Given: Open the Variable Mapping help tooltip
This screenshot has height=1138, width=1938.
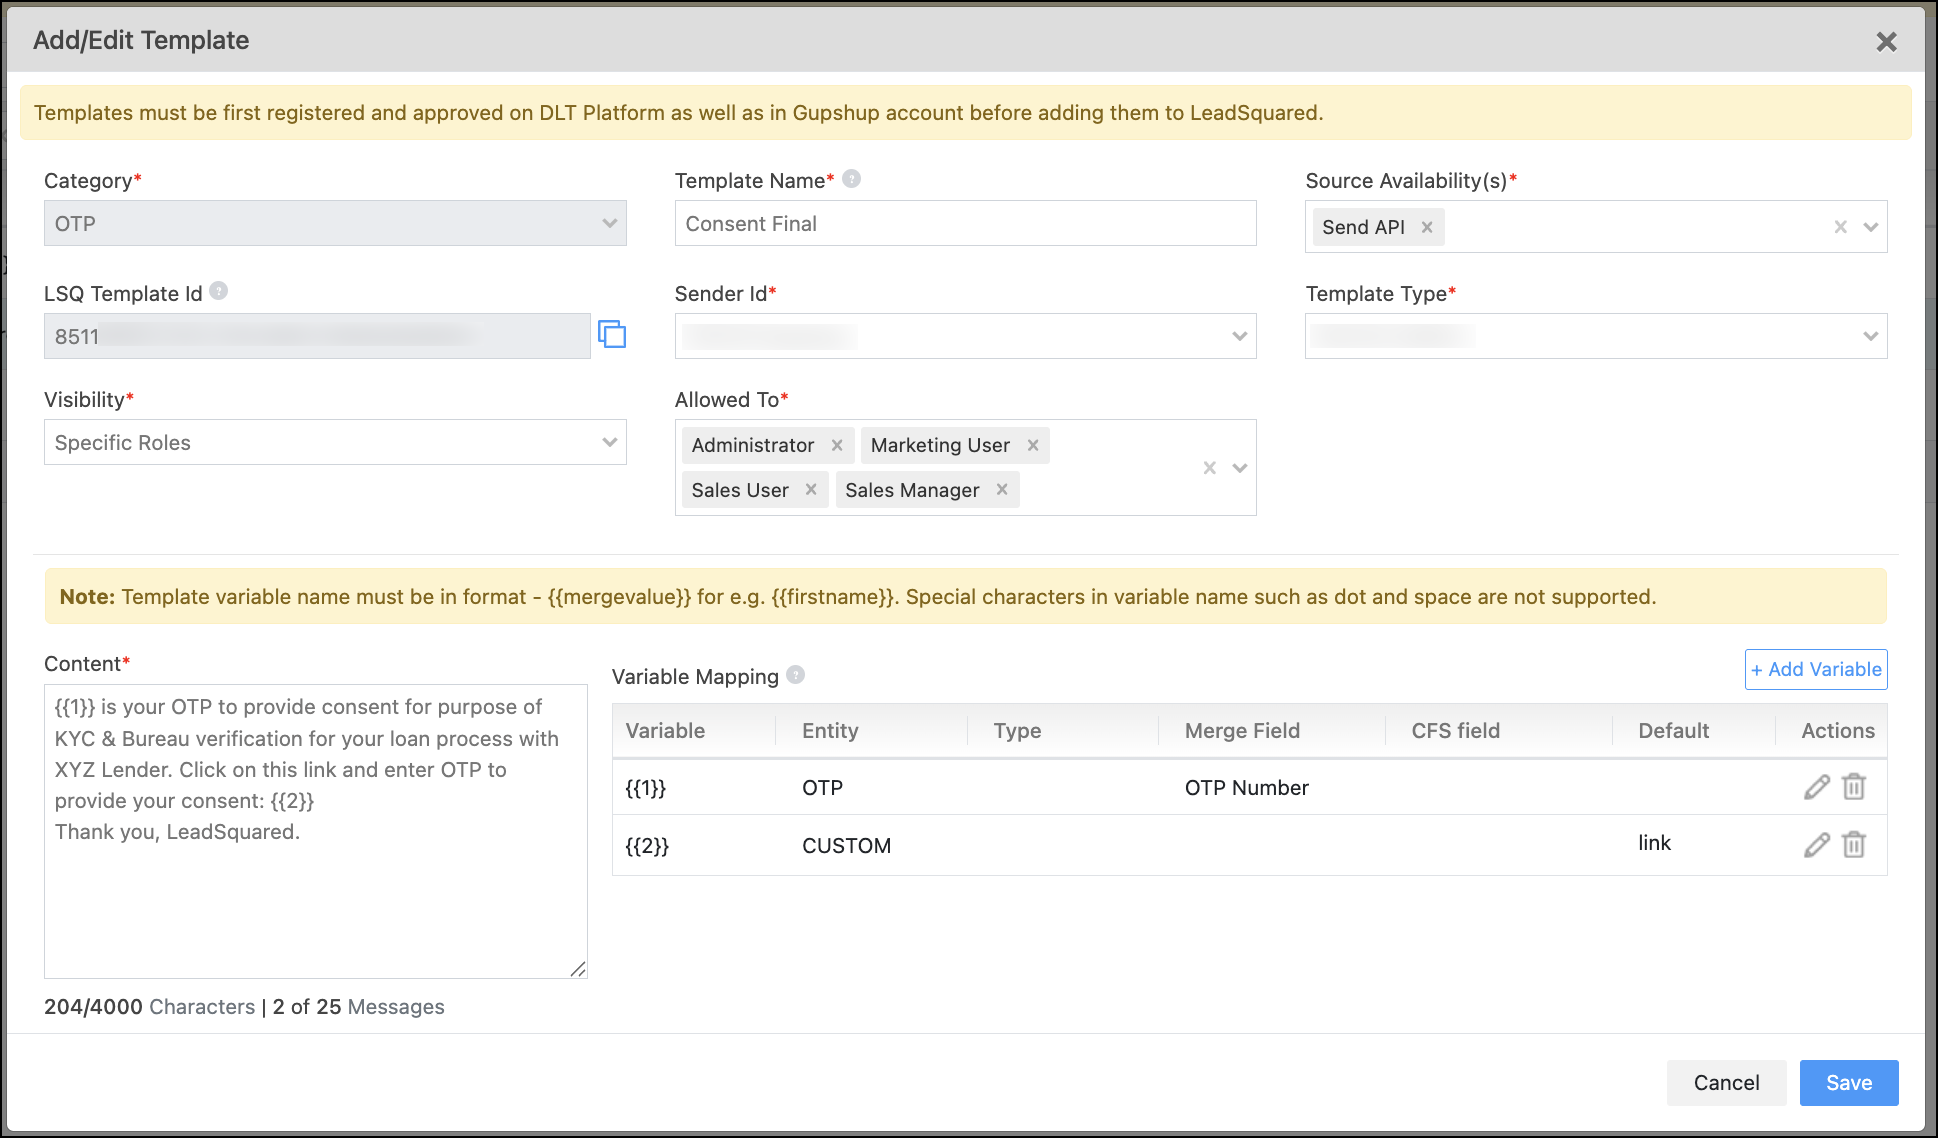Looking at the screenshot, I should [794, 675].
